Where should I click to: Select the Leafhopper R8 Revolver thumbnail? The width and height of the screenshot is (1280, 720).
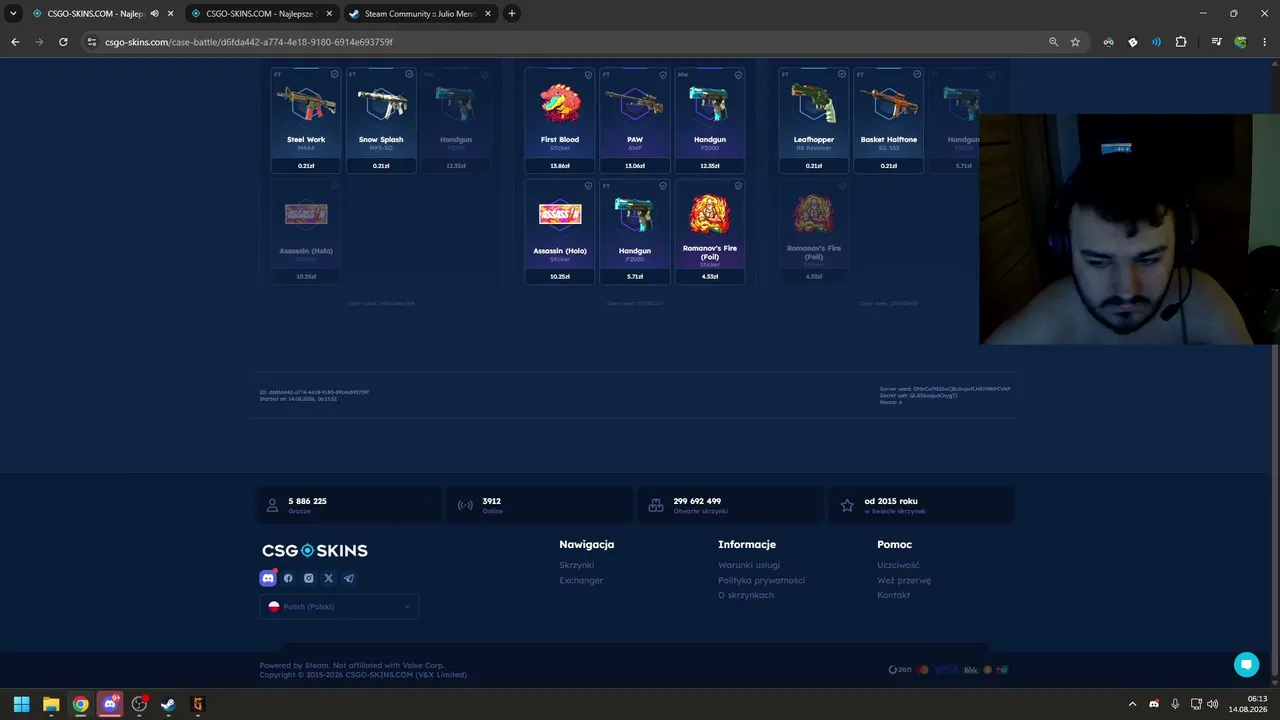814,101
